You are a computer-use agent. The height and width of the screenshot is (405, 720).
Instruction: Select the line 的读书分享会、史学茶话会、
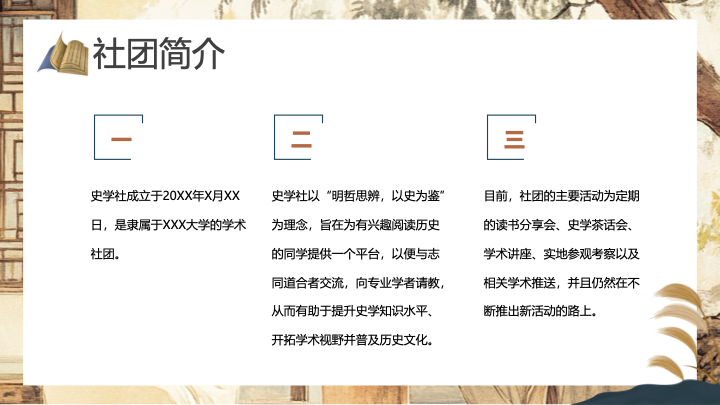[x=559, y=225]
